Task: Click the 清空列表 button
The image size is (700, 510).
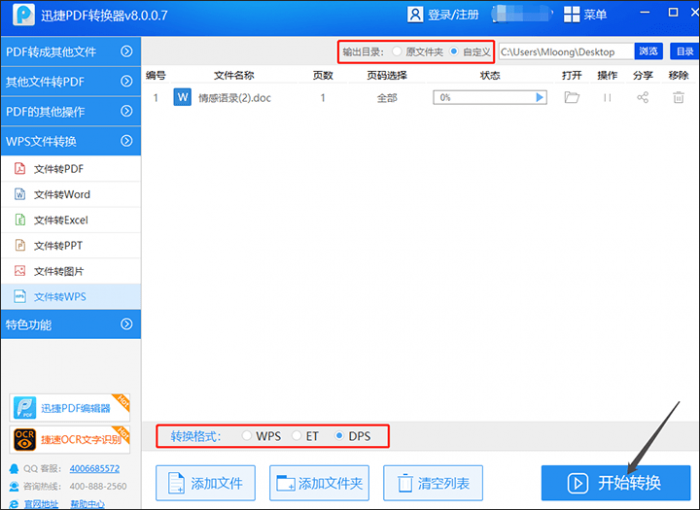Action: click(433, 483)
